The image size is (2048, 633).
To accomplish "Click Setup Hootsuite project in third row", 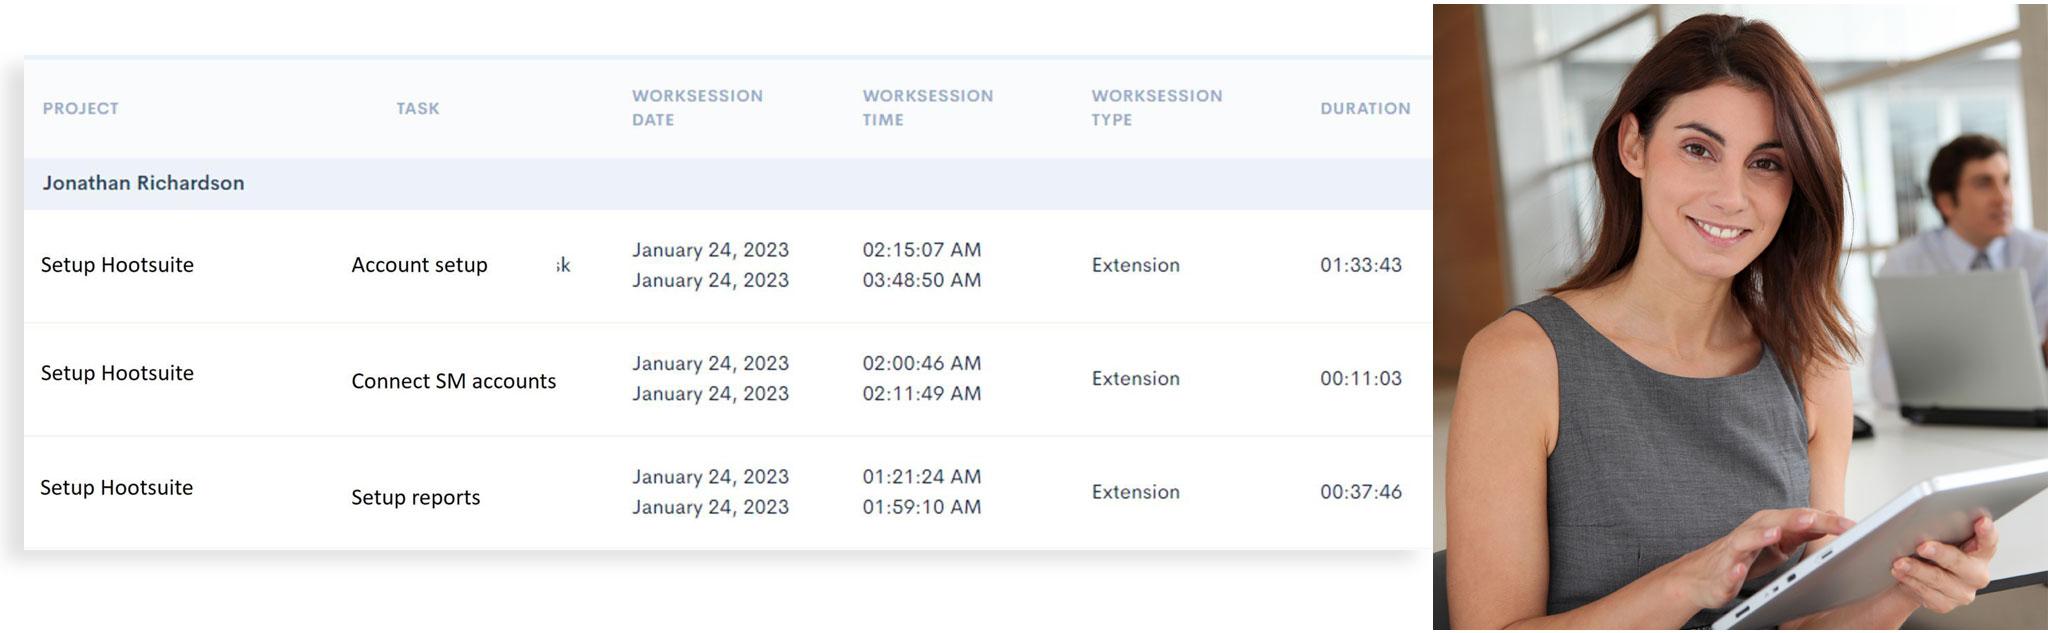I will (116, 488).
